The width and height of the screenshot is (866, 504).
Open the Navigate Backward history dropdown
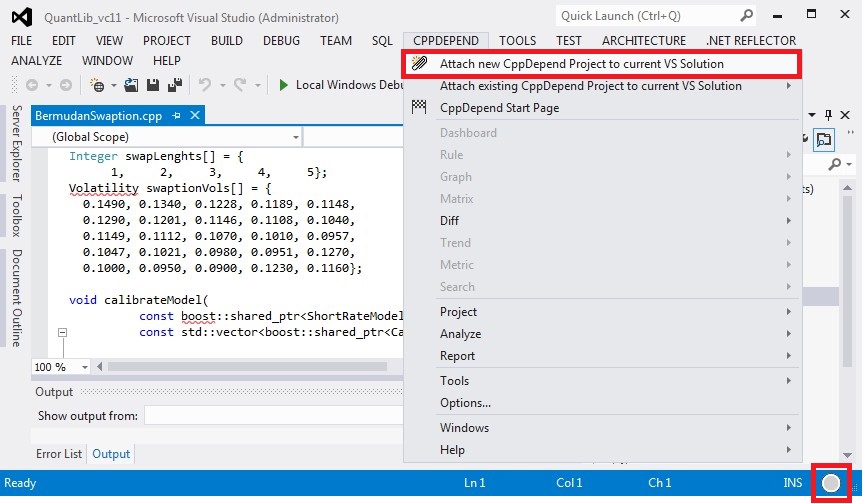pos(49,86)
